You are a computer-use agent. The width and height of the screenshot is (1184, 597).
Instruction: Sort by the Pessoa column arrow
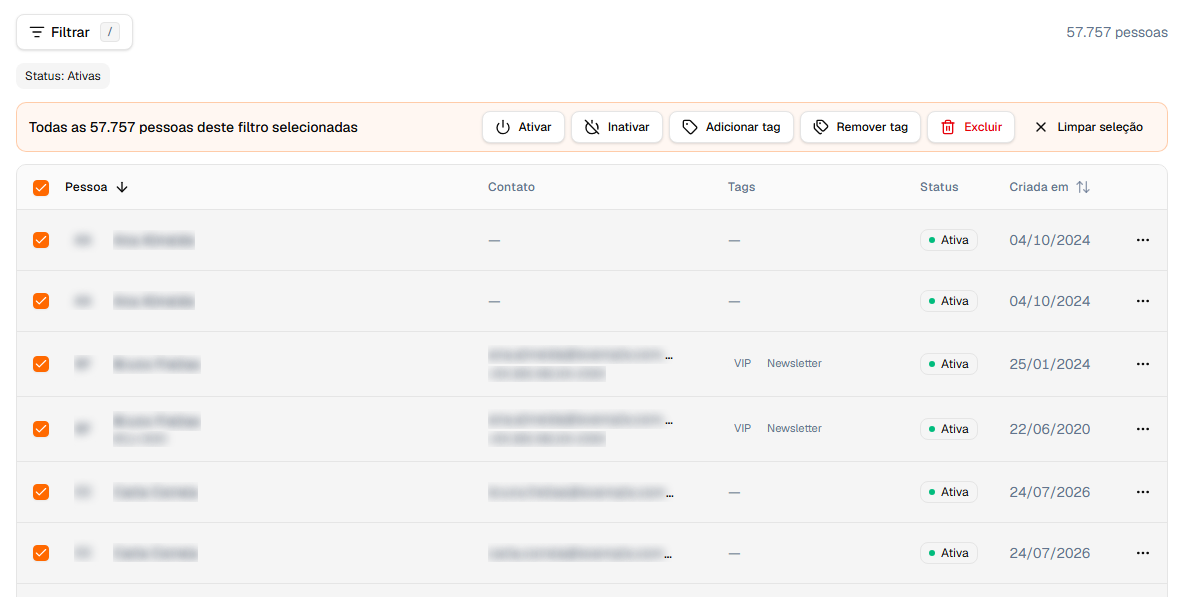pos(122,187)
